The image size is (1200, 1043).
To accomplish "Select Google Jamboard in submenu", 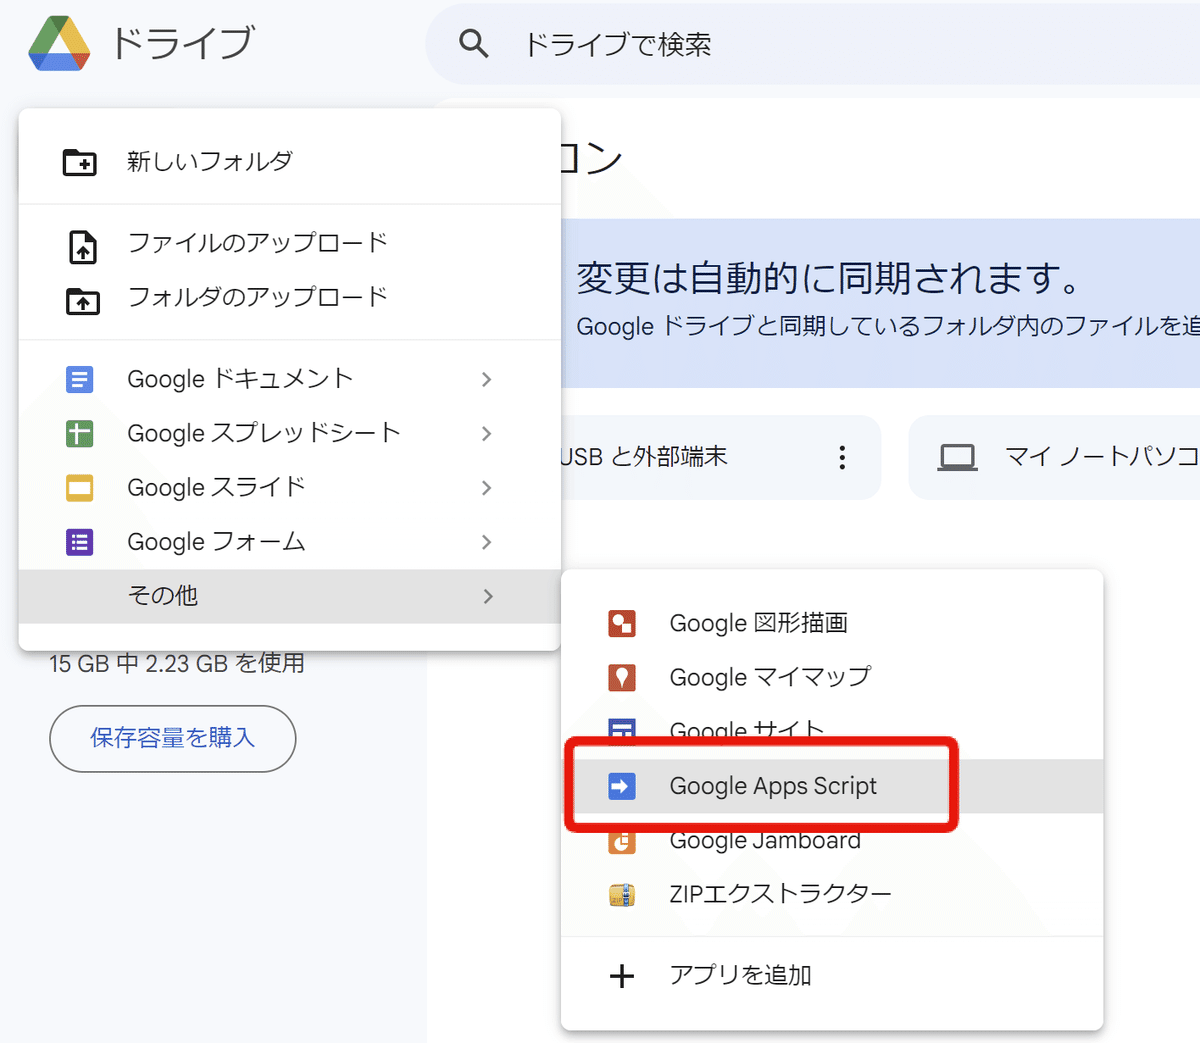I will tap(832, 840).
